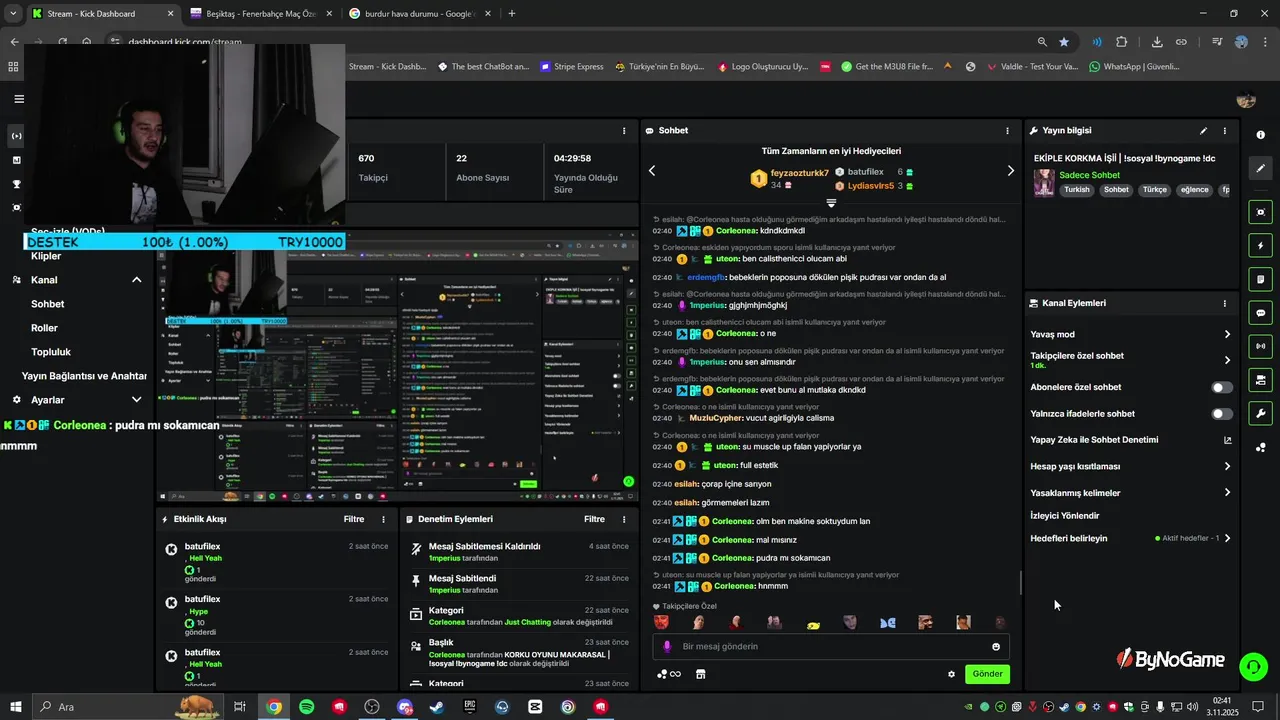Open İzleyici Yönlendir option

[x=1065, y=516]
